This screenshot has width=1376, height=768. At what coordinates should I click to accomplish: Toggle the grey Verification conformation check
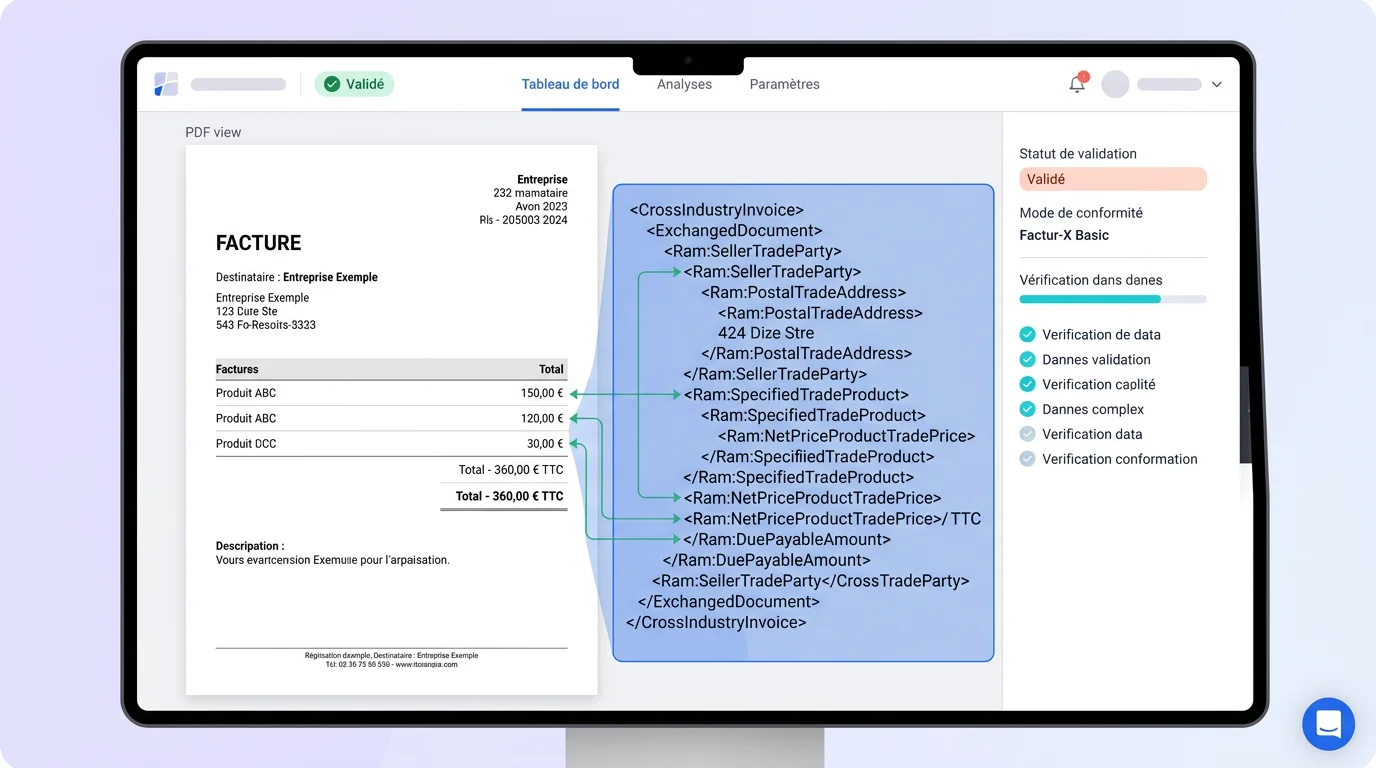1027,459
